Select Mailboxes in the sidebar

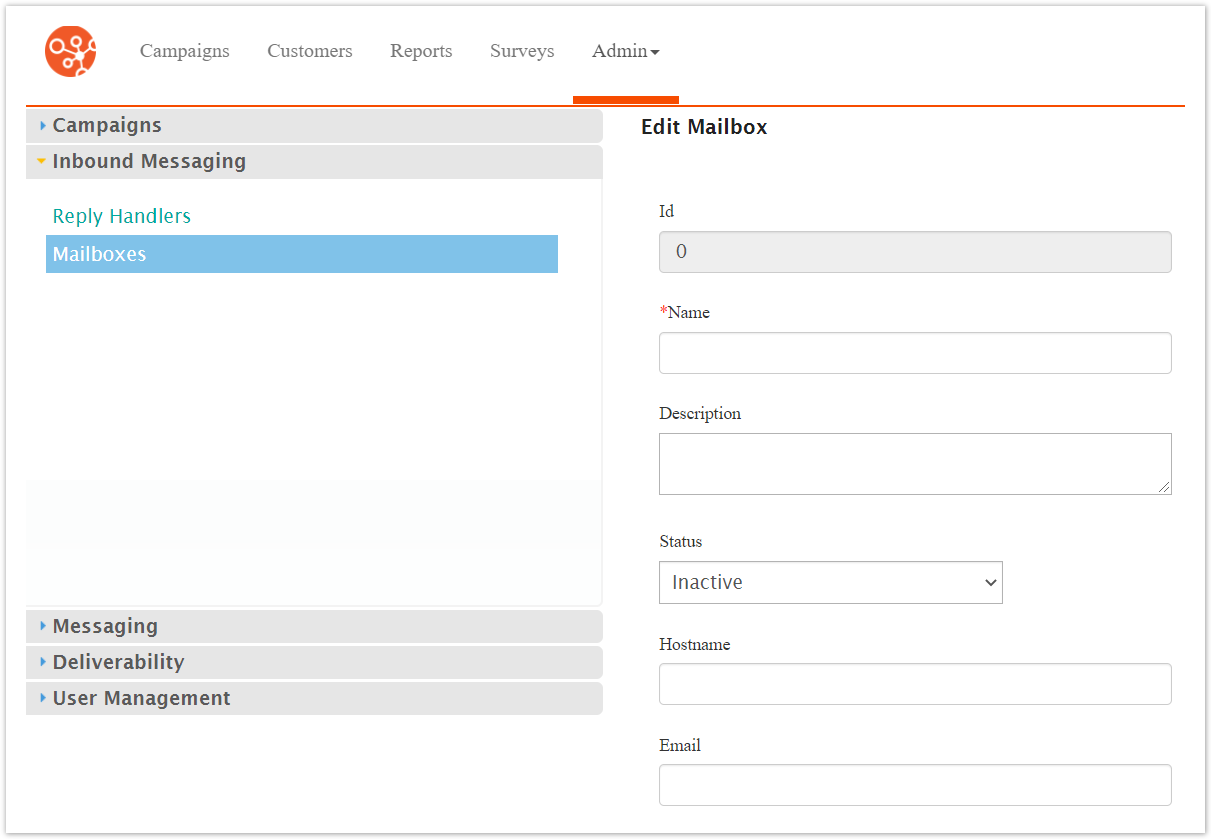[x=100, y=254]
